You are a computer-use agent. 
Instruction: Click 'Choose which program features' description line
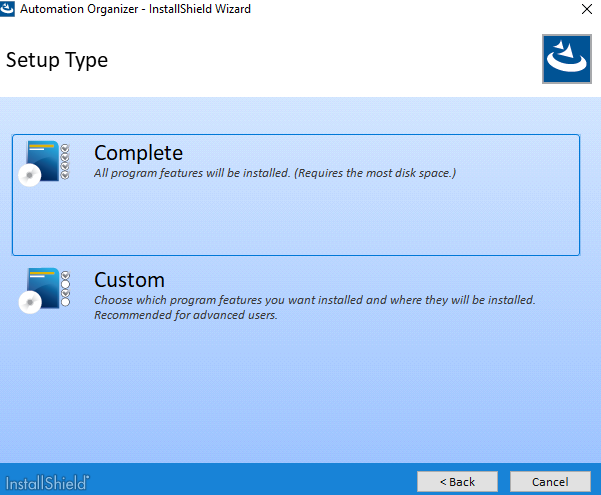pyautogui.click(x=314, y=300)
